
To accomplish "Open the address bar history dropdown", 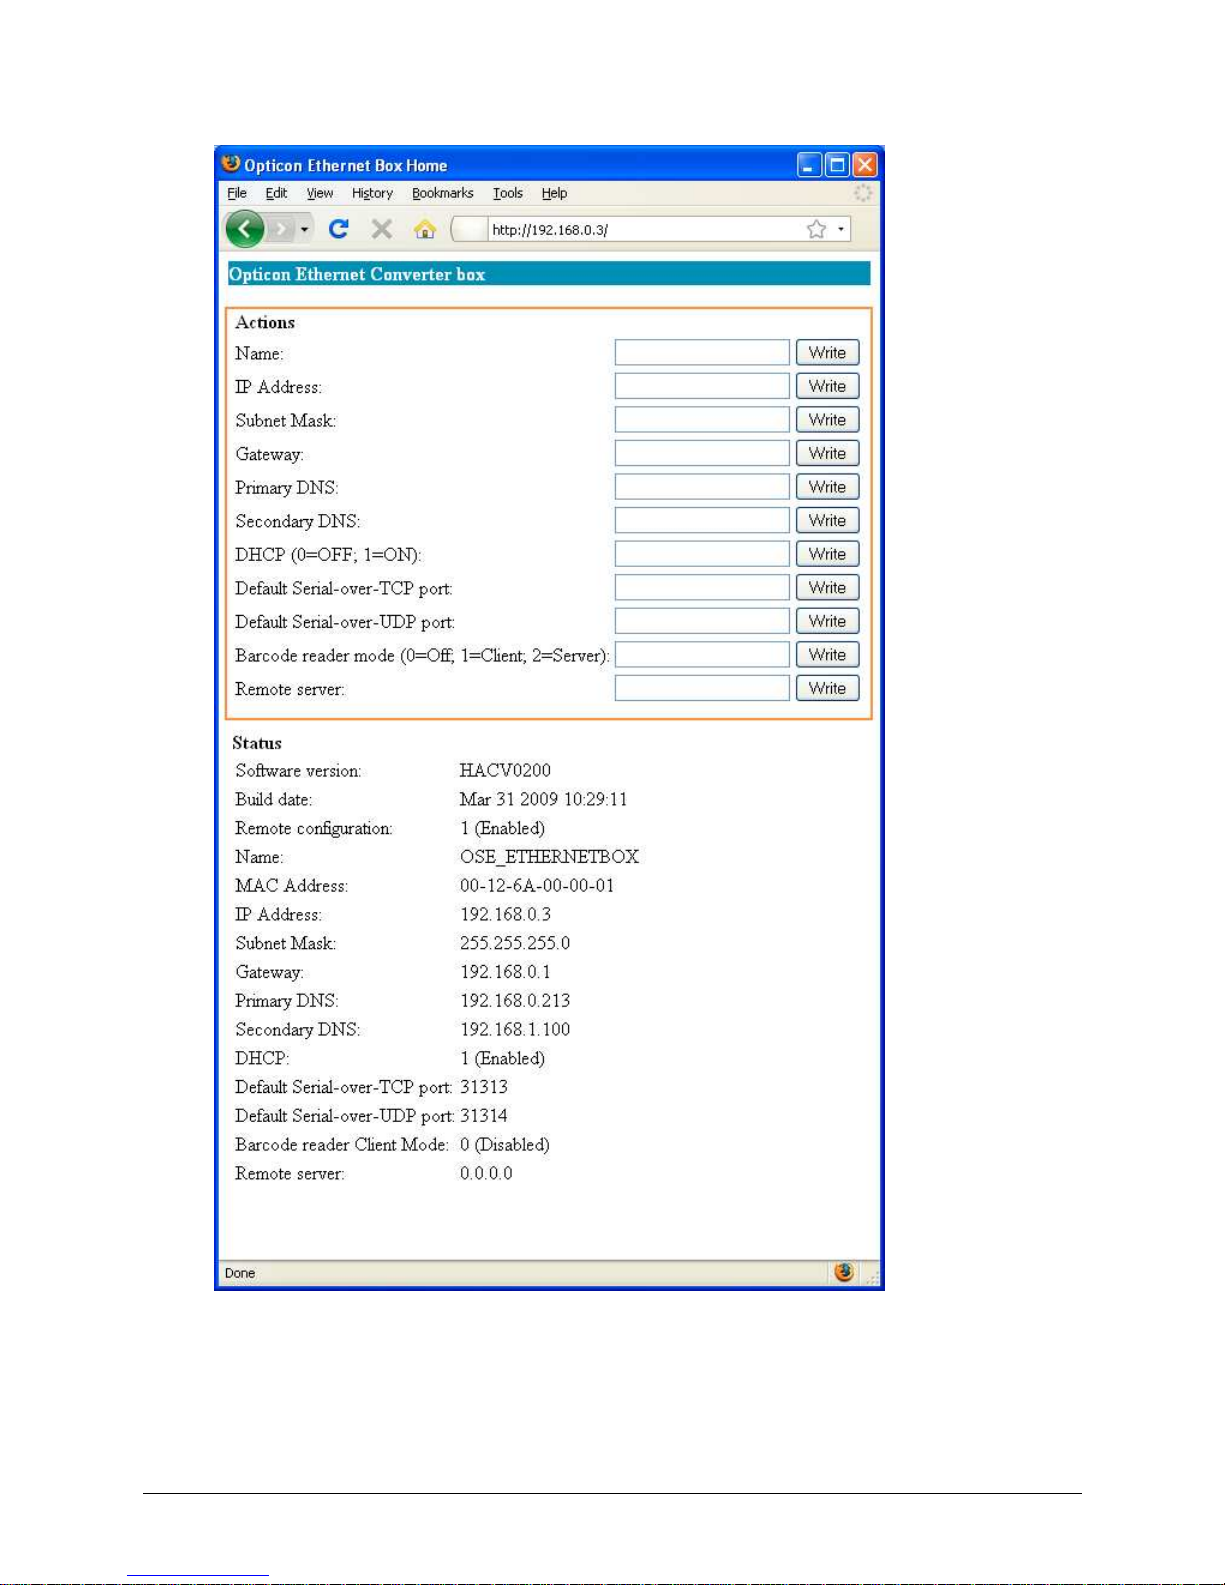I will pos(841,229).
